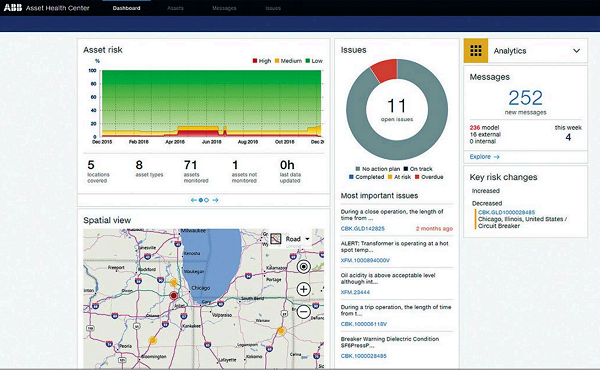Click the red Overdue donut segment
The width and height of the screenshot is (600, 370).
click(385, 70)
